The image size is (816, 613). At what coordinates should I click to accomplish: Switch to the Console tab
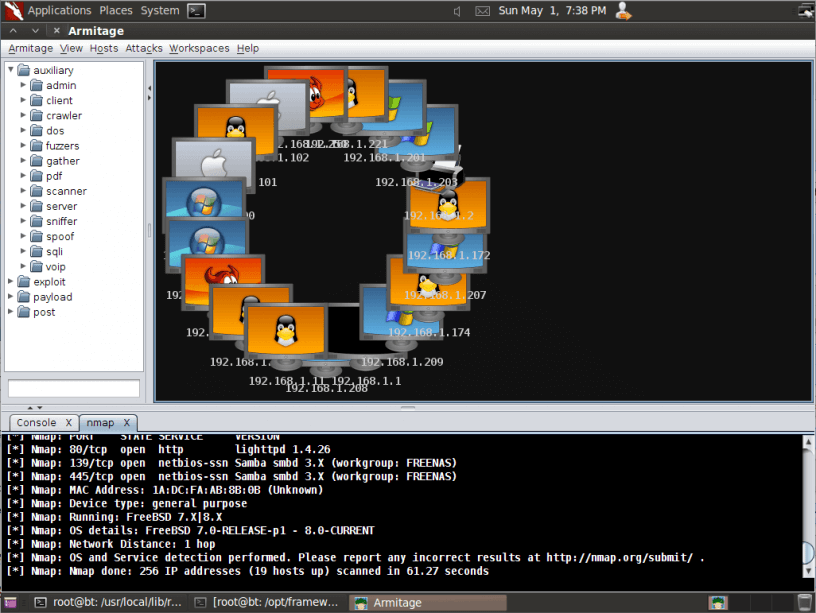coord(35,423)
